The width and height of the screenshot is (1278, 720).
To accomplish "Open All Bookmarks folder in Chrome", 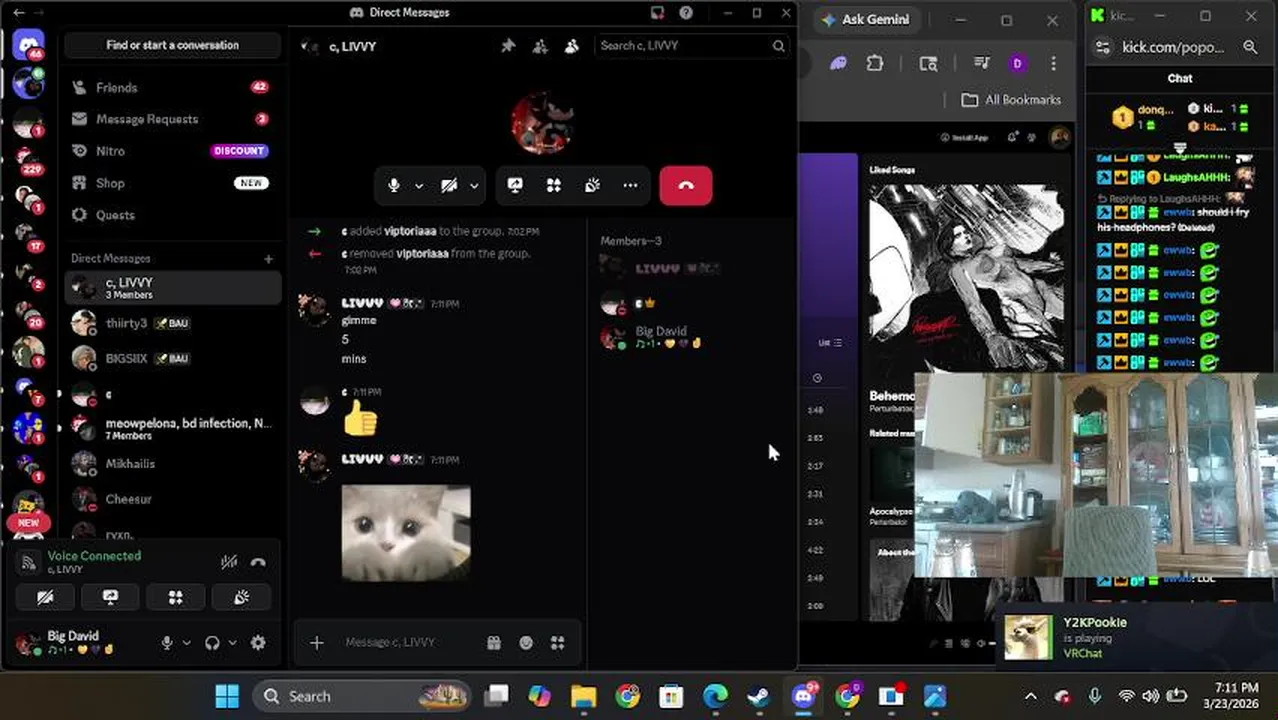I will click(x=1011, y=100).
